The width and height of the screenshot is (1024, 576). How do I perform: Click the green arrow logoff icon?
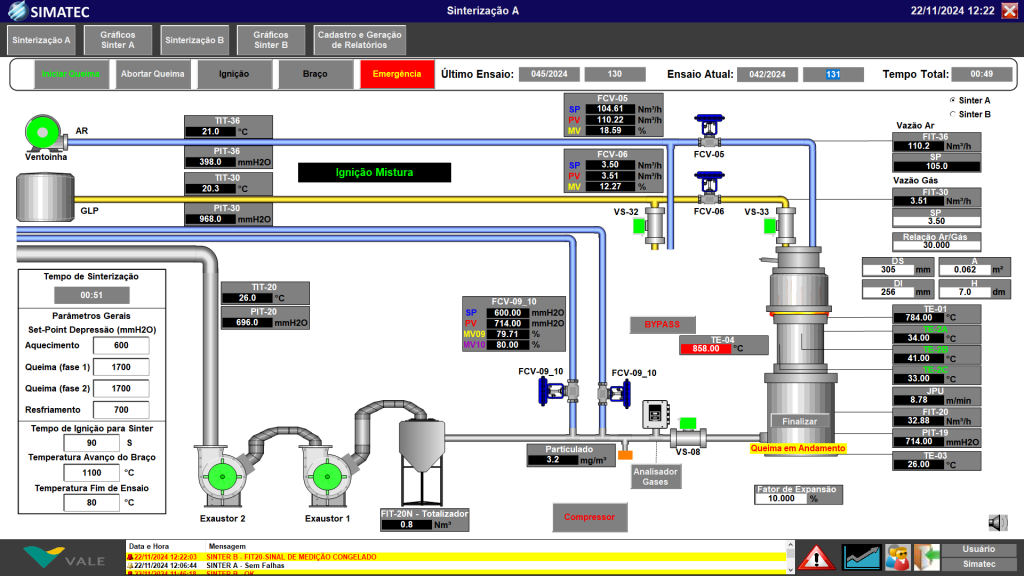(x=927, y=556)
